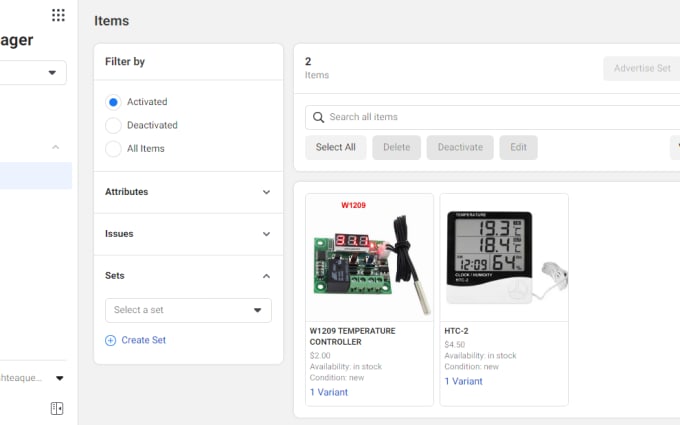This screenshot has height=425, width=680.
Task: Click the Filter by heading
Action: pyautogui.click(x=125, y=62)
